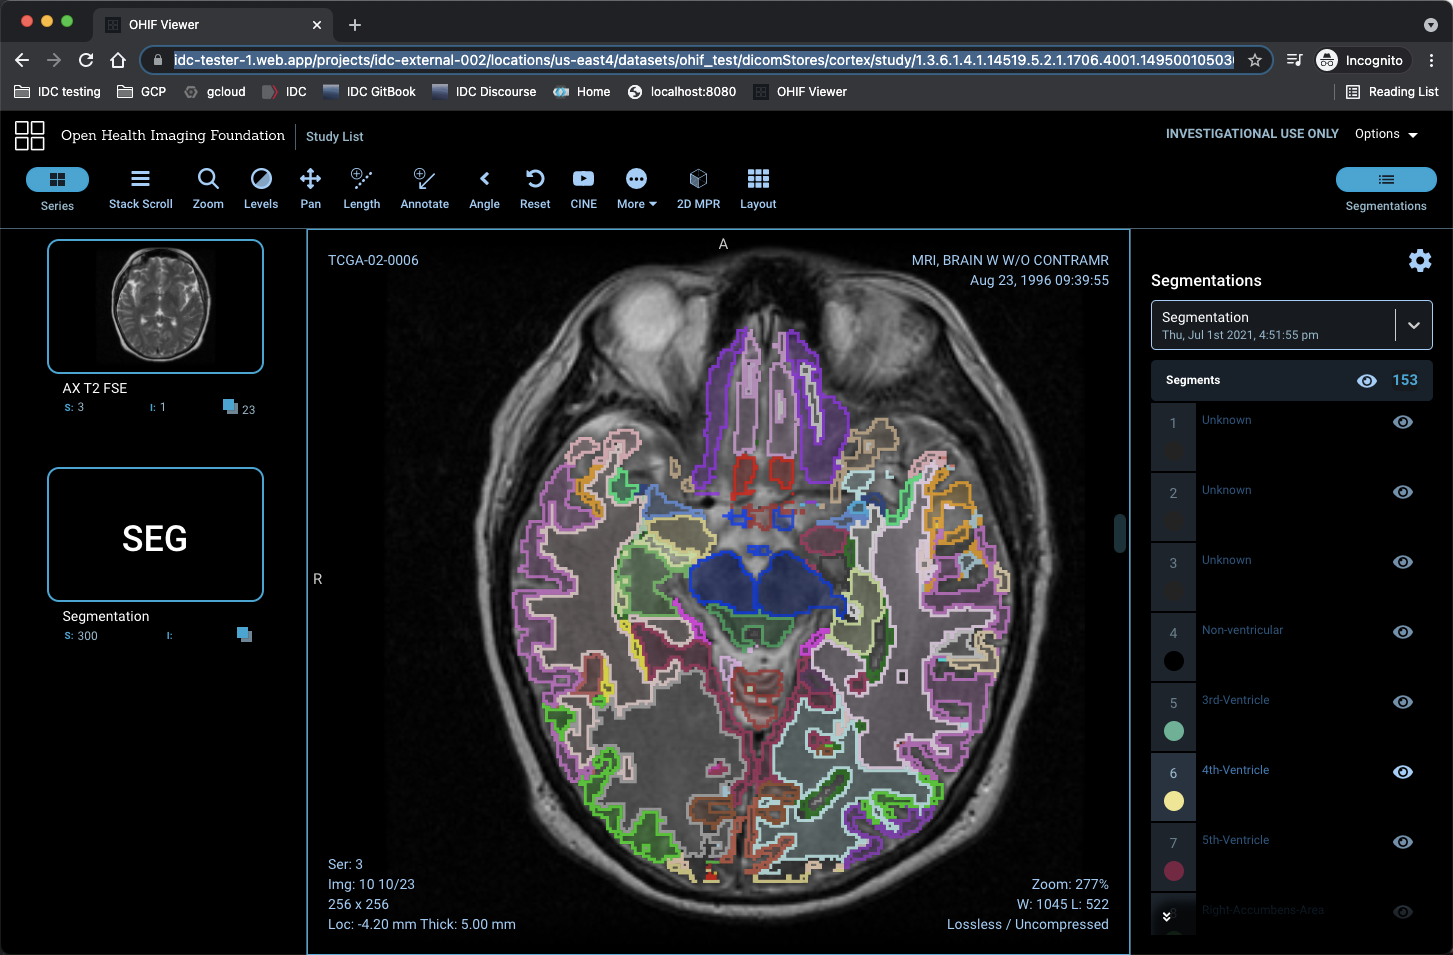The image size is (1453, 955).
Task: Open 2D MPR view
Action: [x=698, y=188]
